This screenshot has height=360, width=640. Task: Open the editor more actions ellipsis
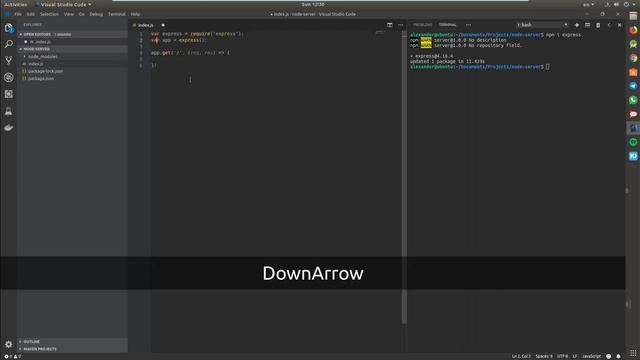(x=400, y=25)
